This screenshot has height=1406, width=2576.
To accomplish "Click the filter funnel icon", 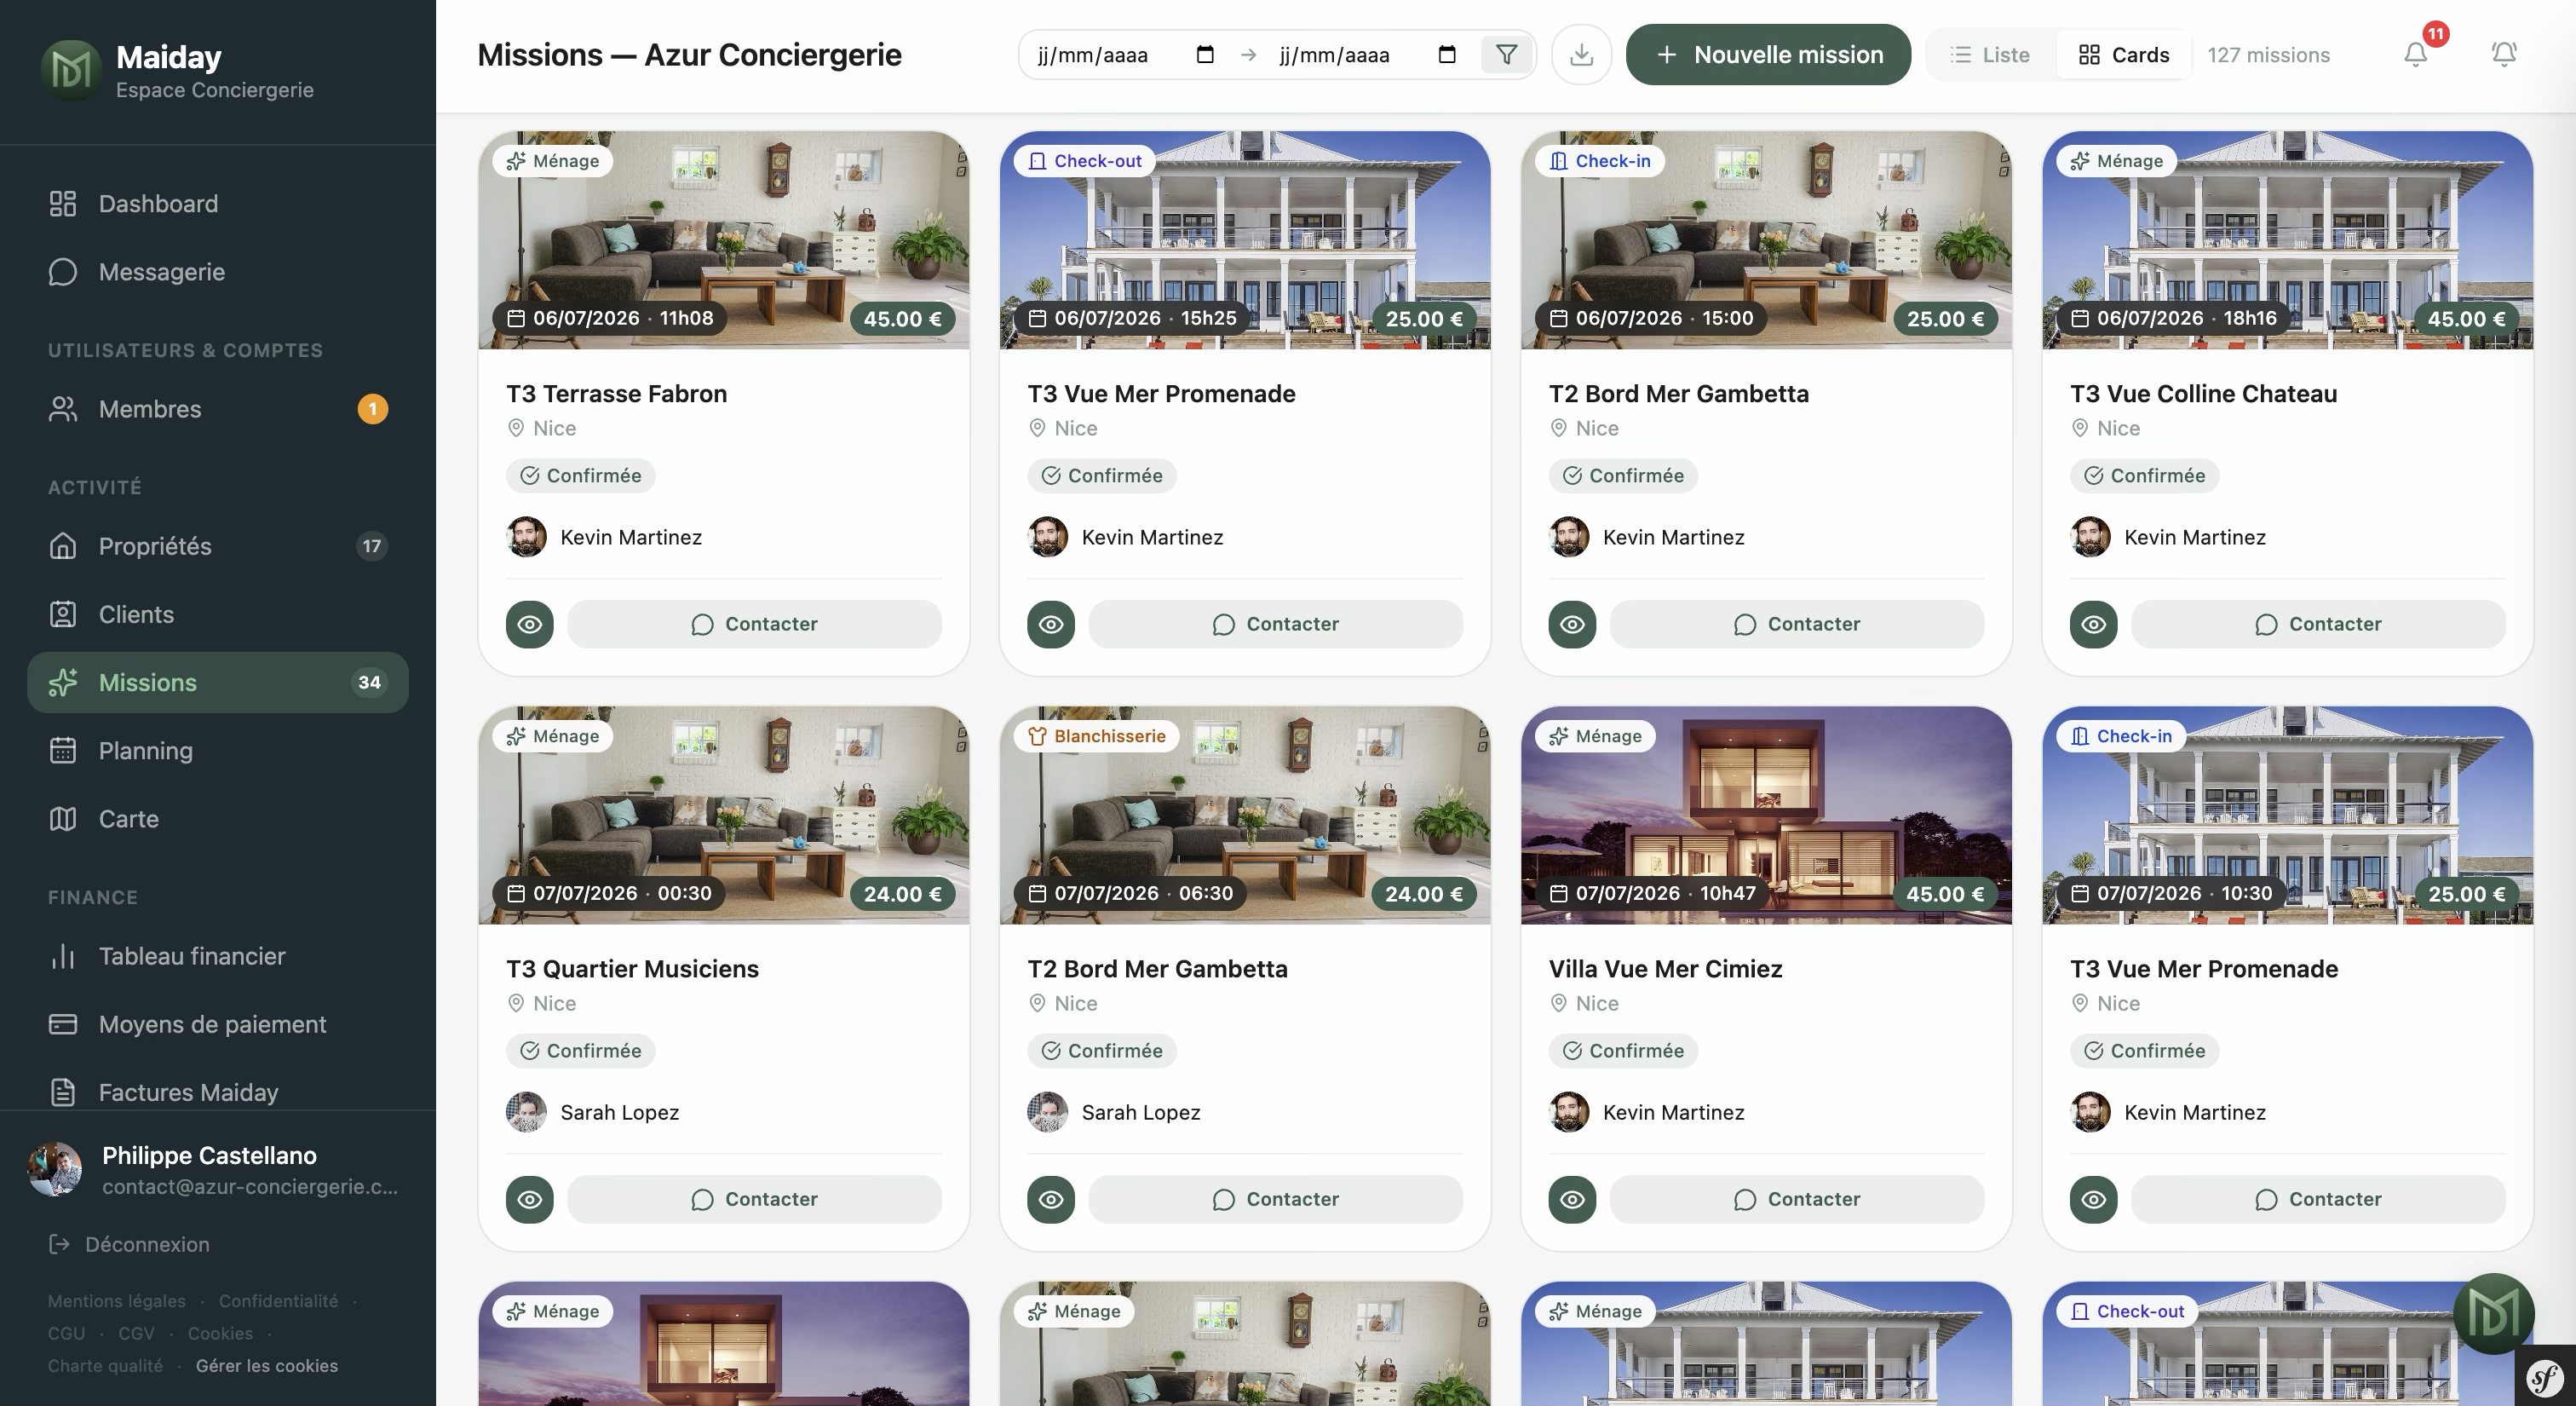I will 1506,54.
